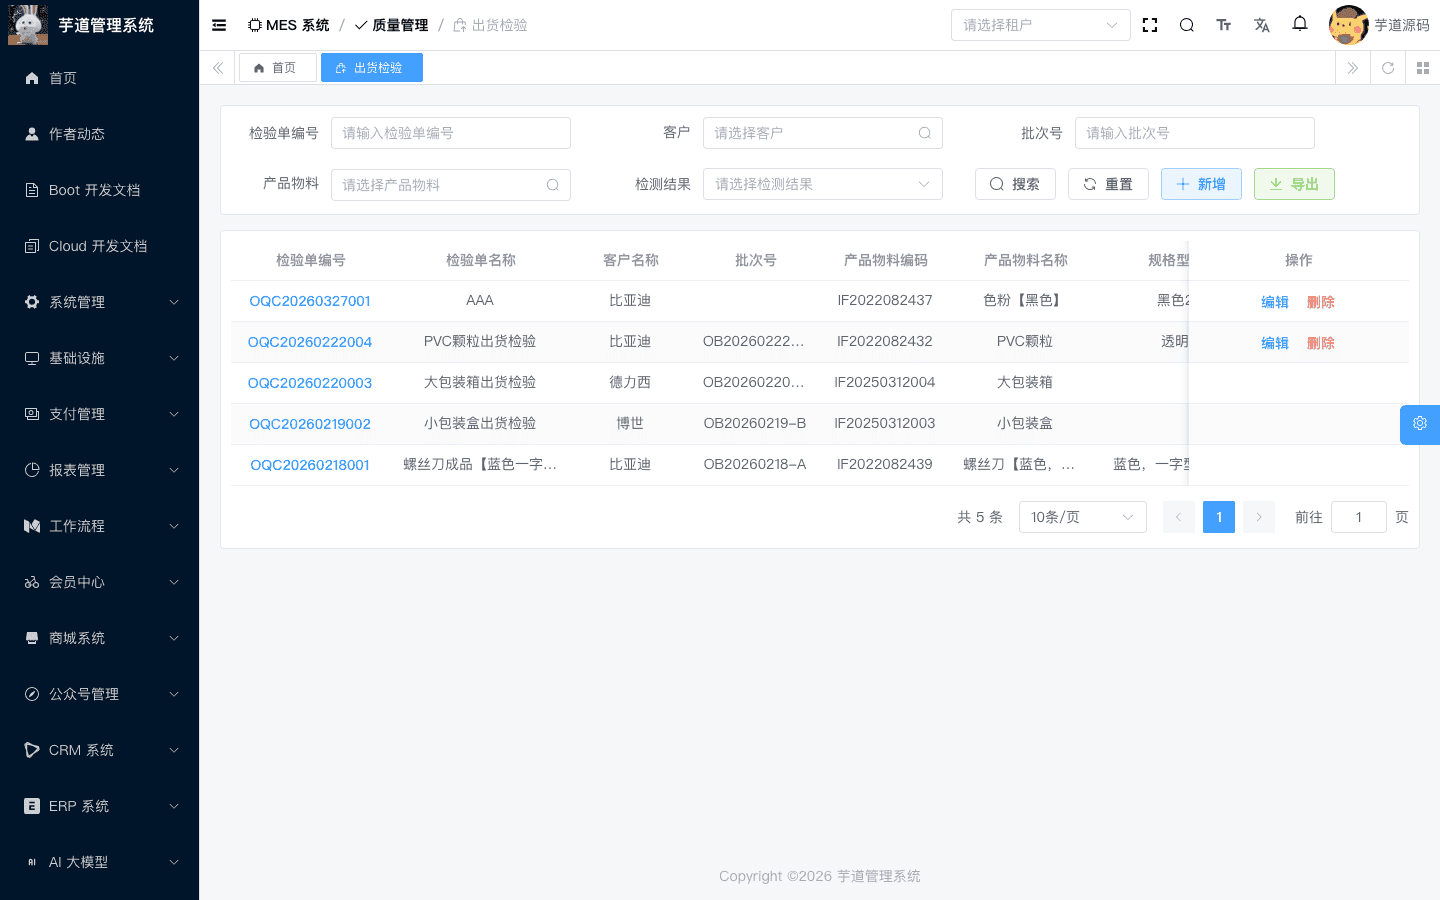Click the 新增 button to add record
Image resolution: width=1440 pixels, height=900 pixels.
point(1201,184)
